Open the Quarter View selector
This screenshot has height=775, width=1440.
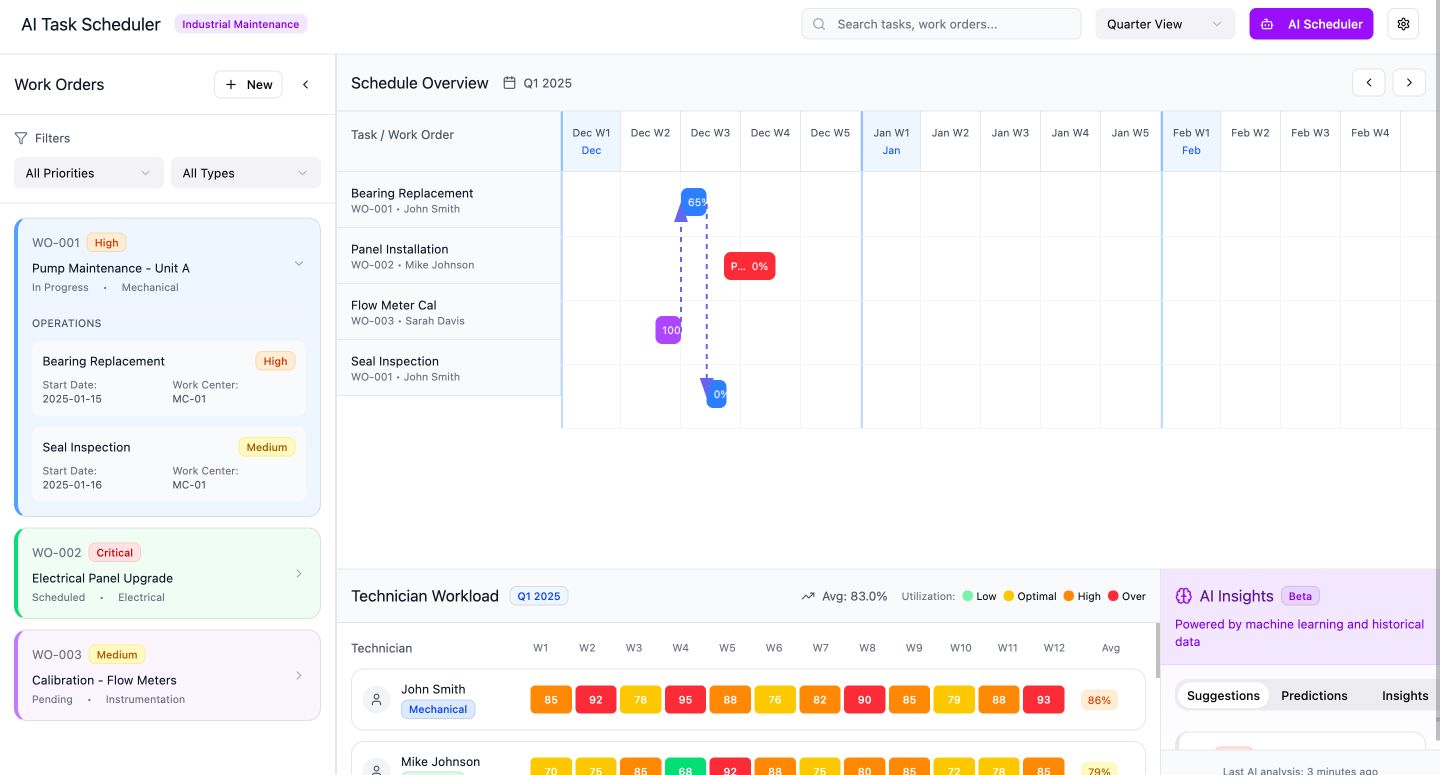tap(1164, 23)
